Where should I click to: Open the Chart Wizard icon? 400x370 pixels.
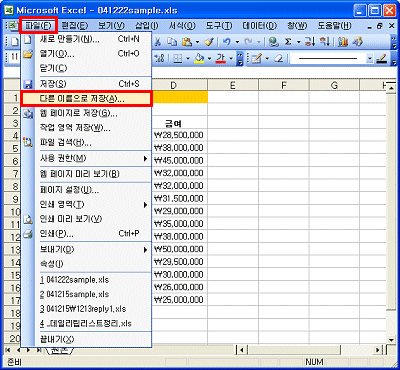point(343,42)
